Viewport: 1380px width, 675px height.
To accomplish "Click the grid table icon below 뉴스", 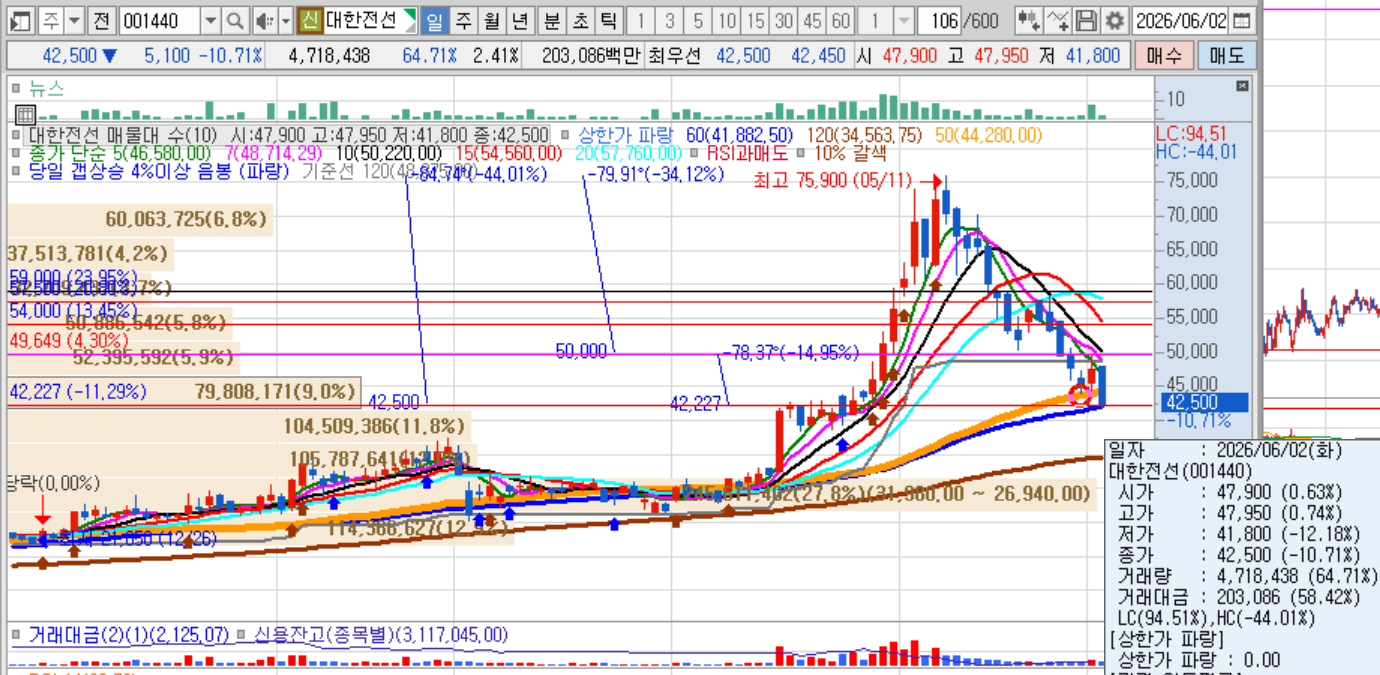I will (x=26, y=114).
